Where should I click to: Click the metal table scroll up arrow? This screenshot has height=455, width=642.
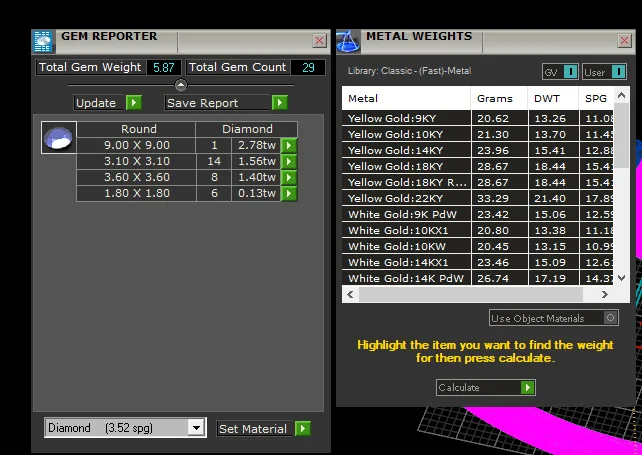621,96
